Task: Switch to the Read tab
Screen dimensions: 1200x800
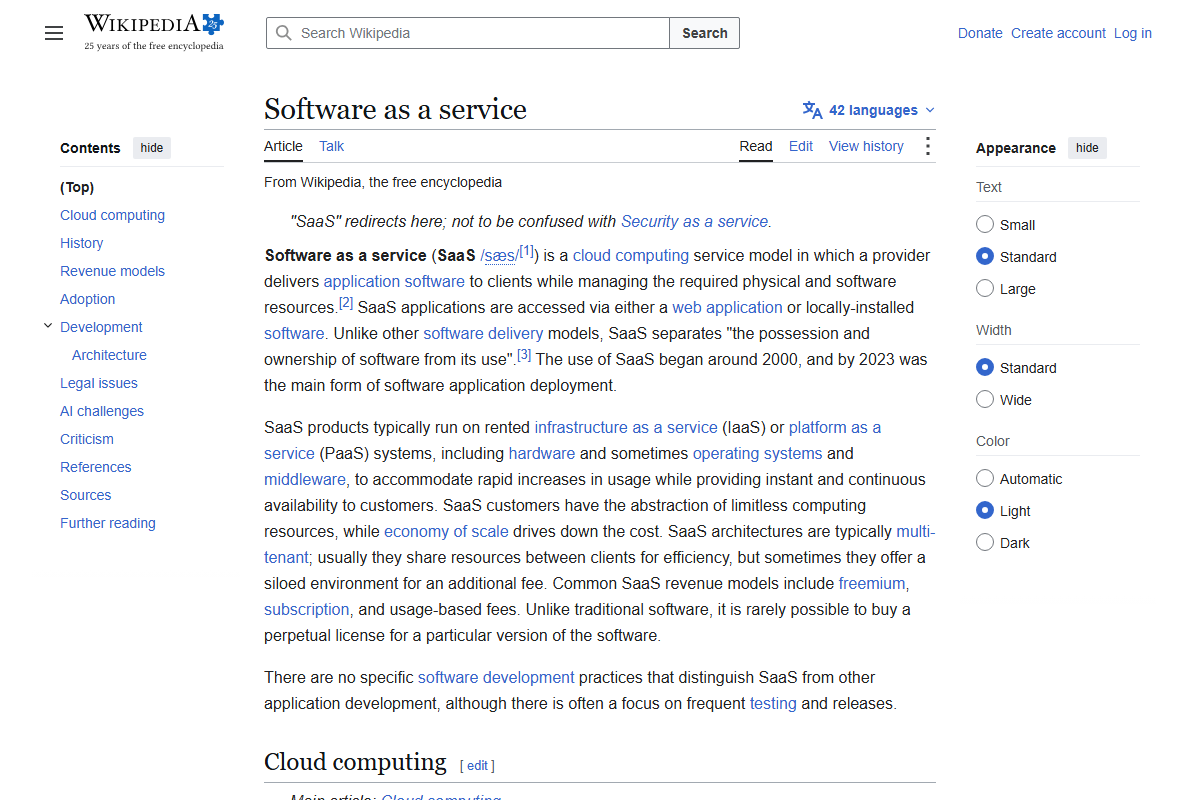Action: point(756,146)
